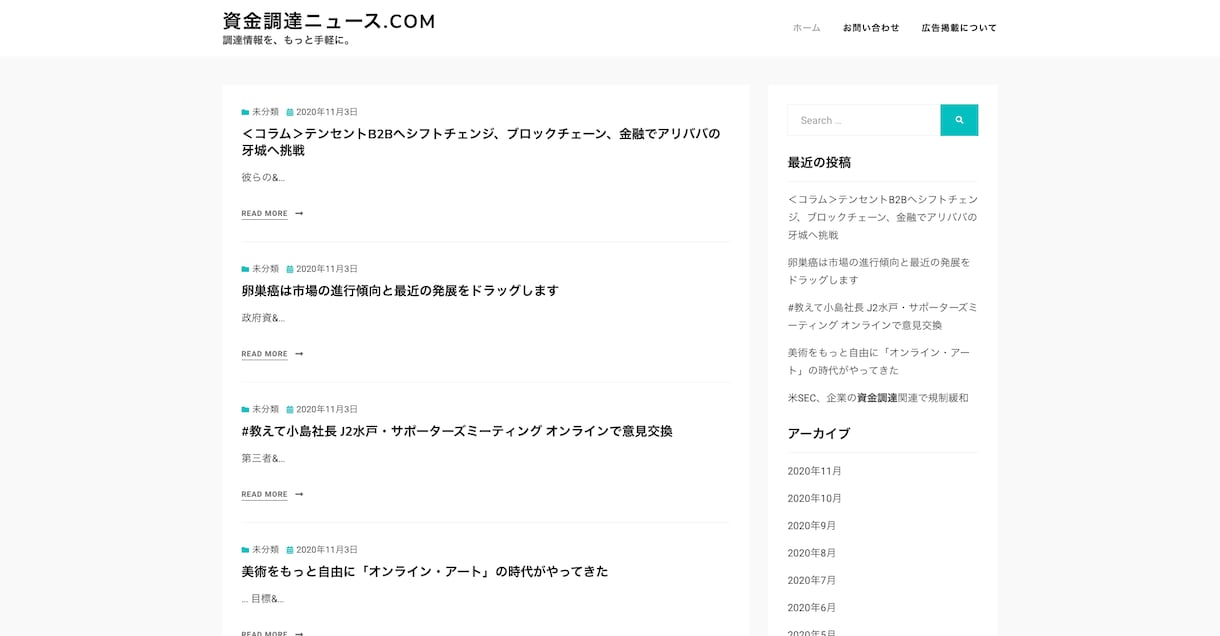Screen dimensions: 1220x636
Task: Click the teal search magnifier button
Action: click(x=959, y=120)
